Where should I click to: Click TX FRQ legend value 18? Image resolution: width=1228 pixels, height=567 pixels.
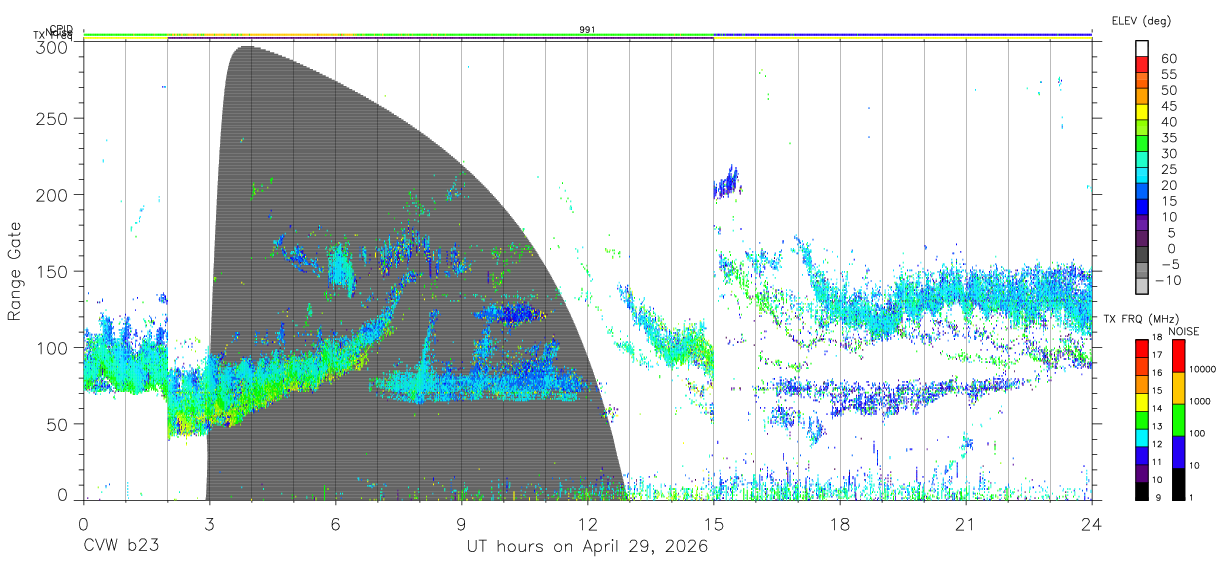pyautogui.click(x=1158, y=338)
